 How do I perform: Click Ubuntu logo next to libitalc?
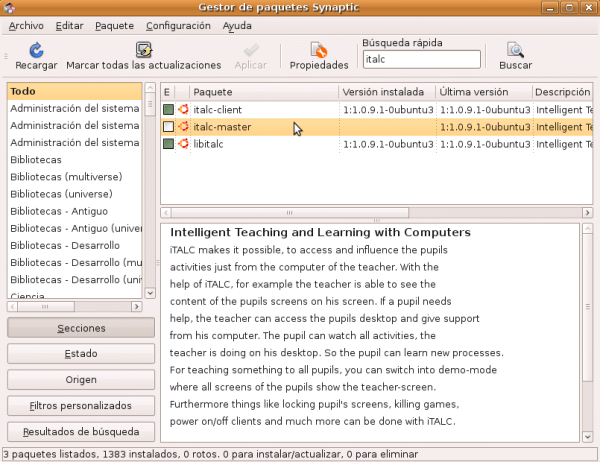pos(183,144)
